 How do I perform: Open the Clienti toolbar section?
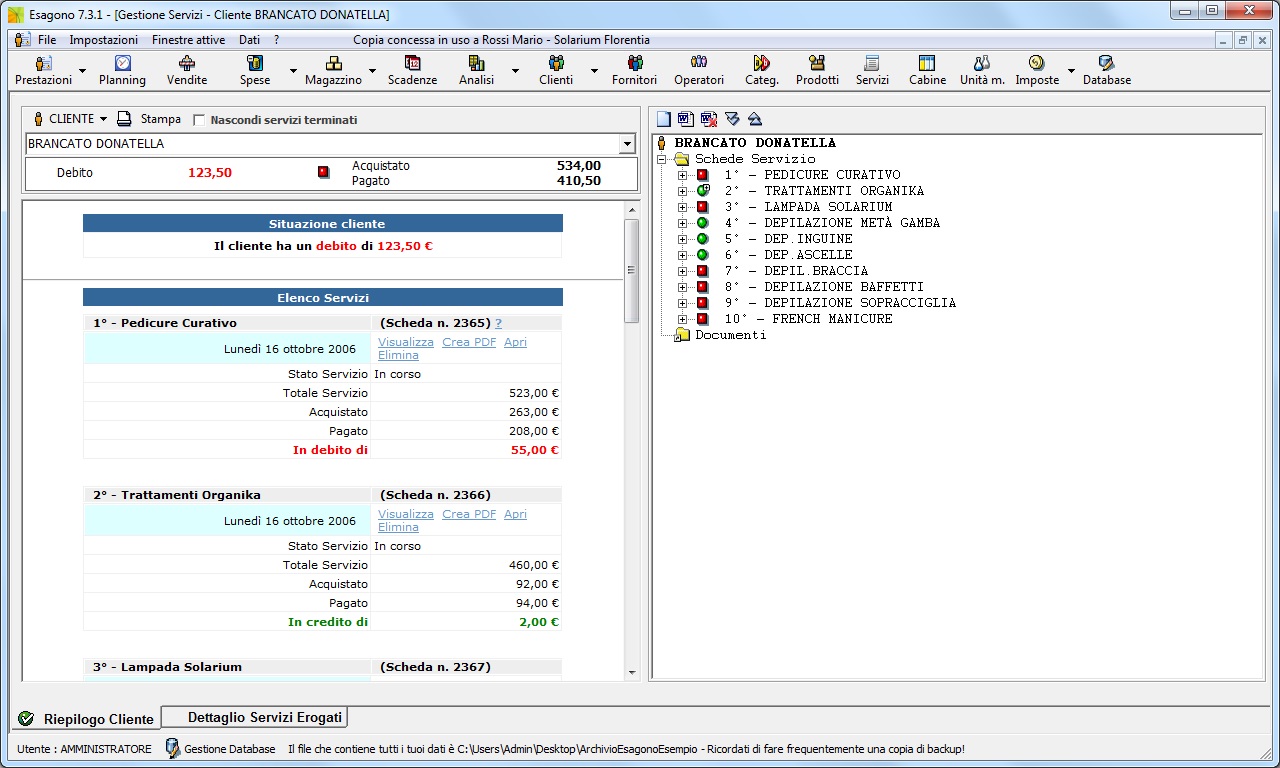[x=556, y=70]
